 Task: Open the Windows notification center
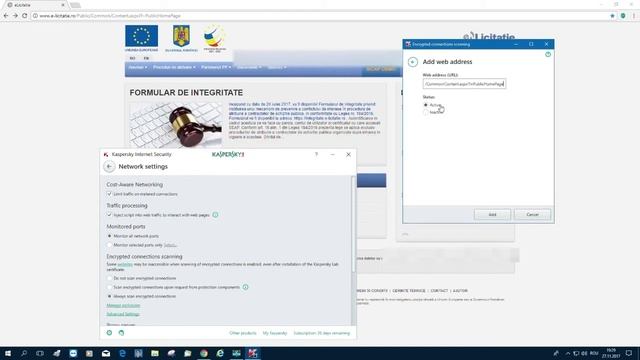tap(629, 353)
